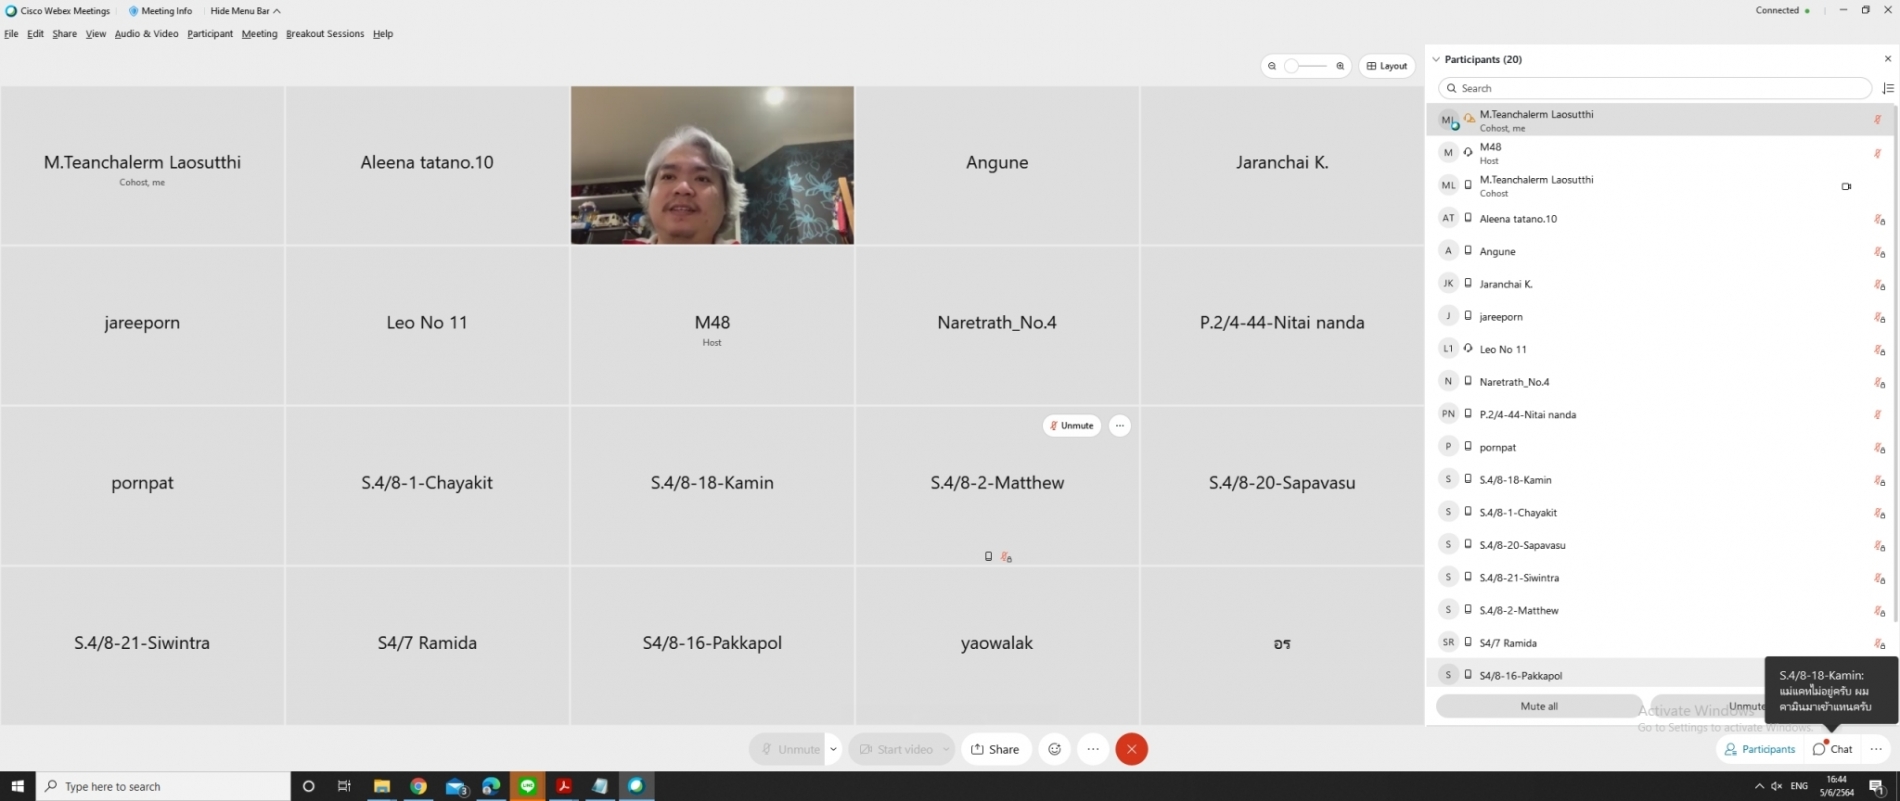The image size is (1900, 801).
Task: Toggle mute icon for Jaranchai K. row
Action: click(x=1879, y=285)
